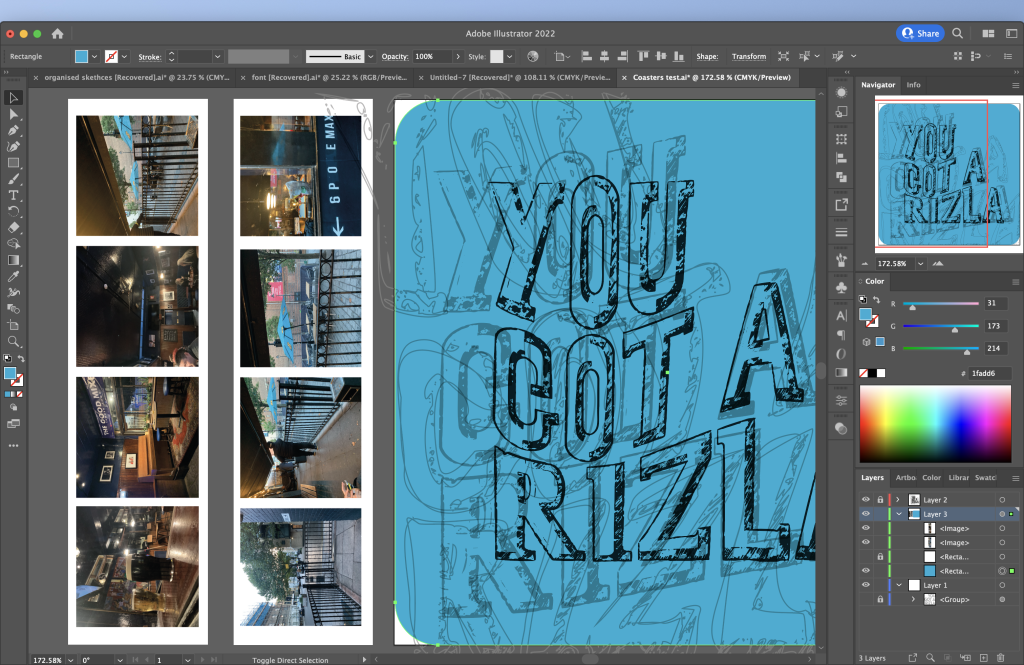Select the Selection tool arrow
Screen dimensions: 1024x665
(13, 98)
